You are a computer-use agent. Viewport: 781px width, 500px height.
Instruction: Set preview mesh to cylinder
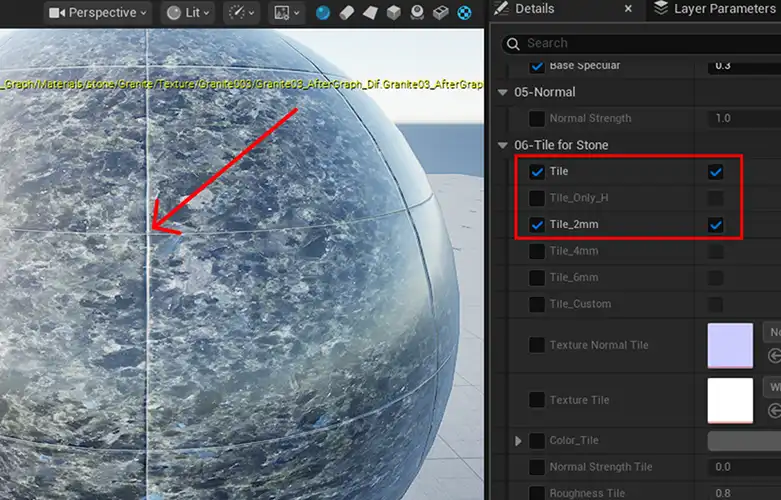tap(347, 12)
